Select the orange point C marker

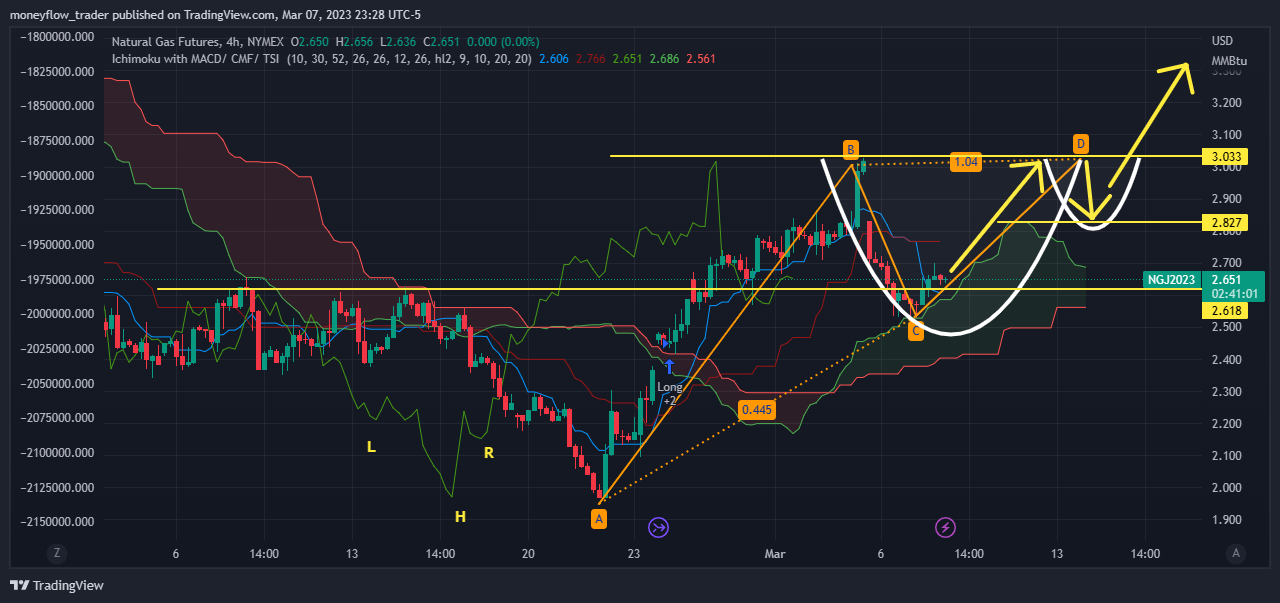[916, 331]
